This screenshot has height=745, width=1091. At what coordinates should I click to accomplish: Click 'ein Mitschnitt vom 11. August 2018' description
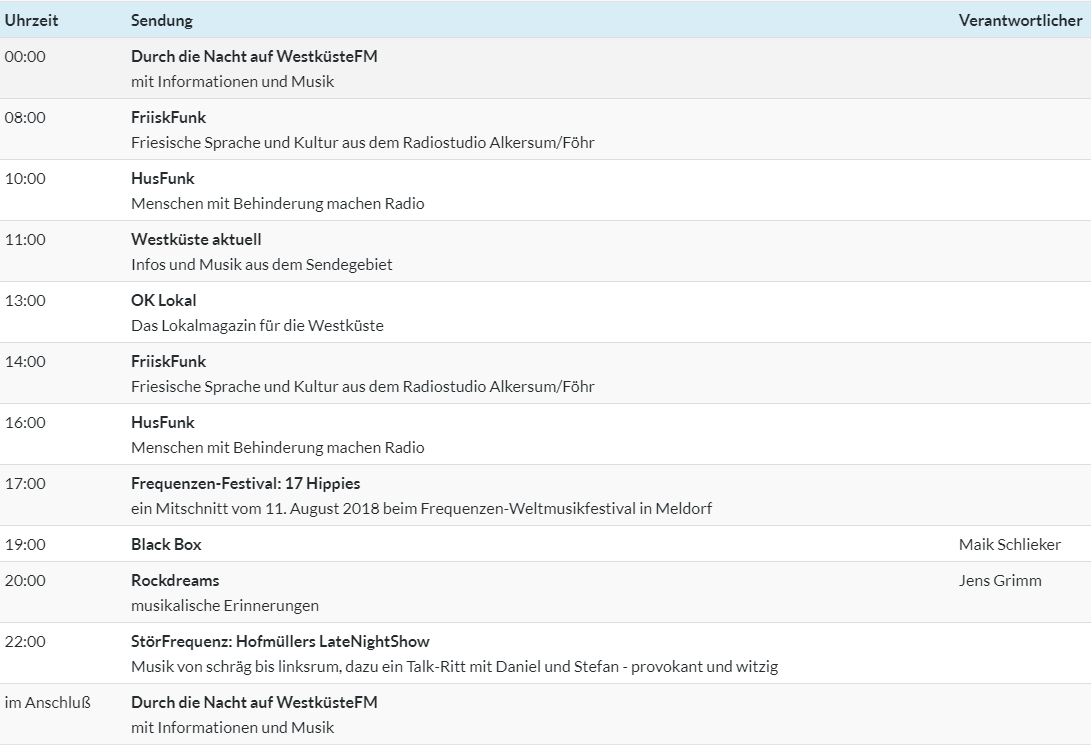pos(422,508)
